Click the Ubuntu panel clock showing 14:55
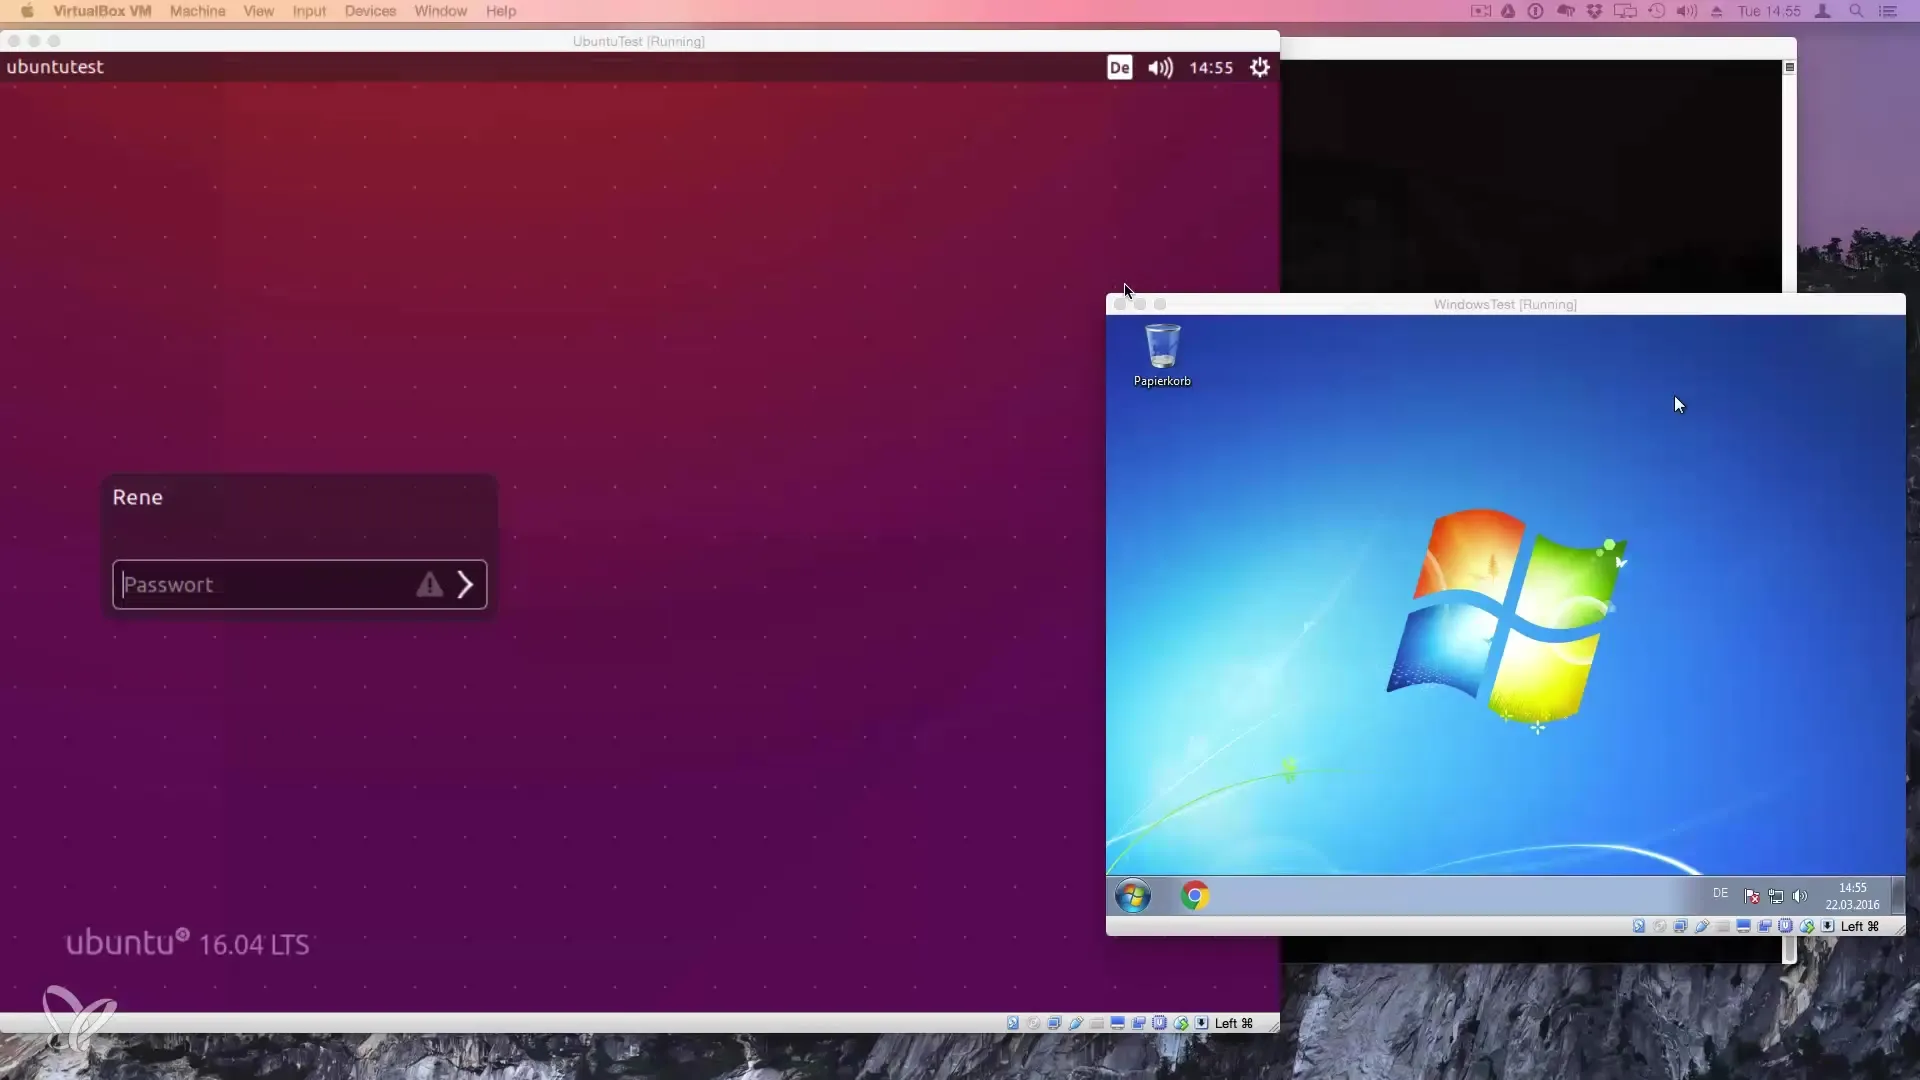Viewport: 1920px width, 1080px height. [1211, 68]
